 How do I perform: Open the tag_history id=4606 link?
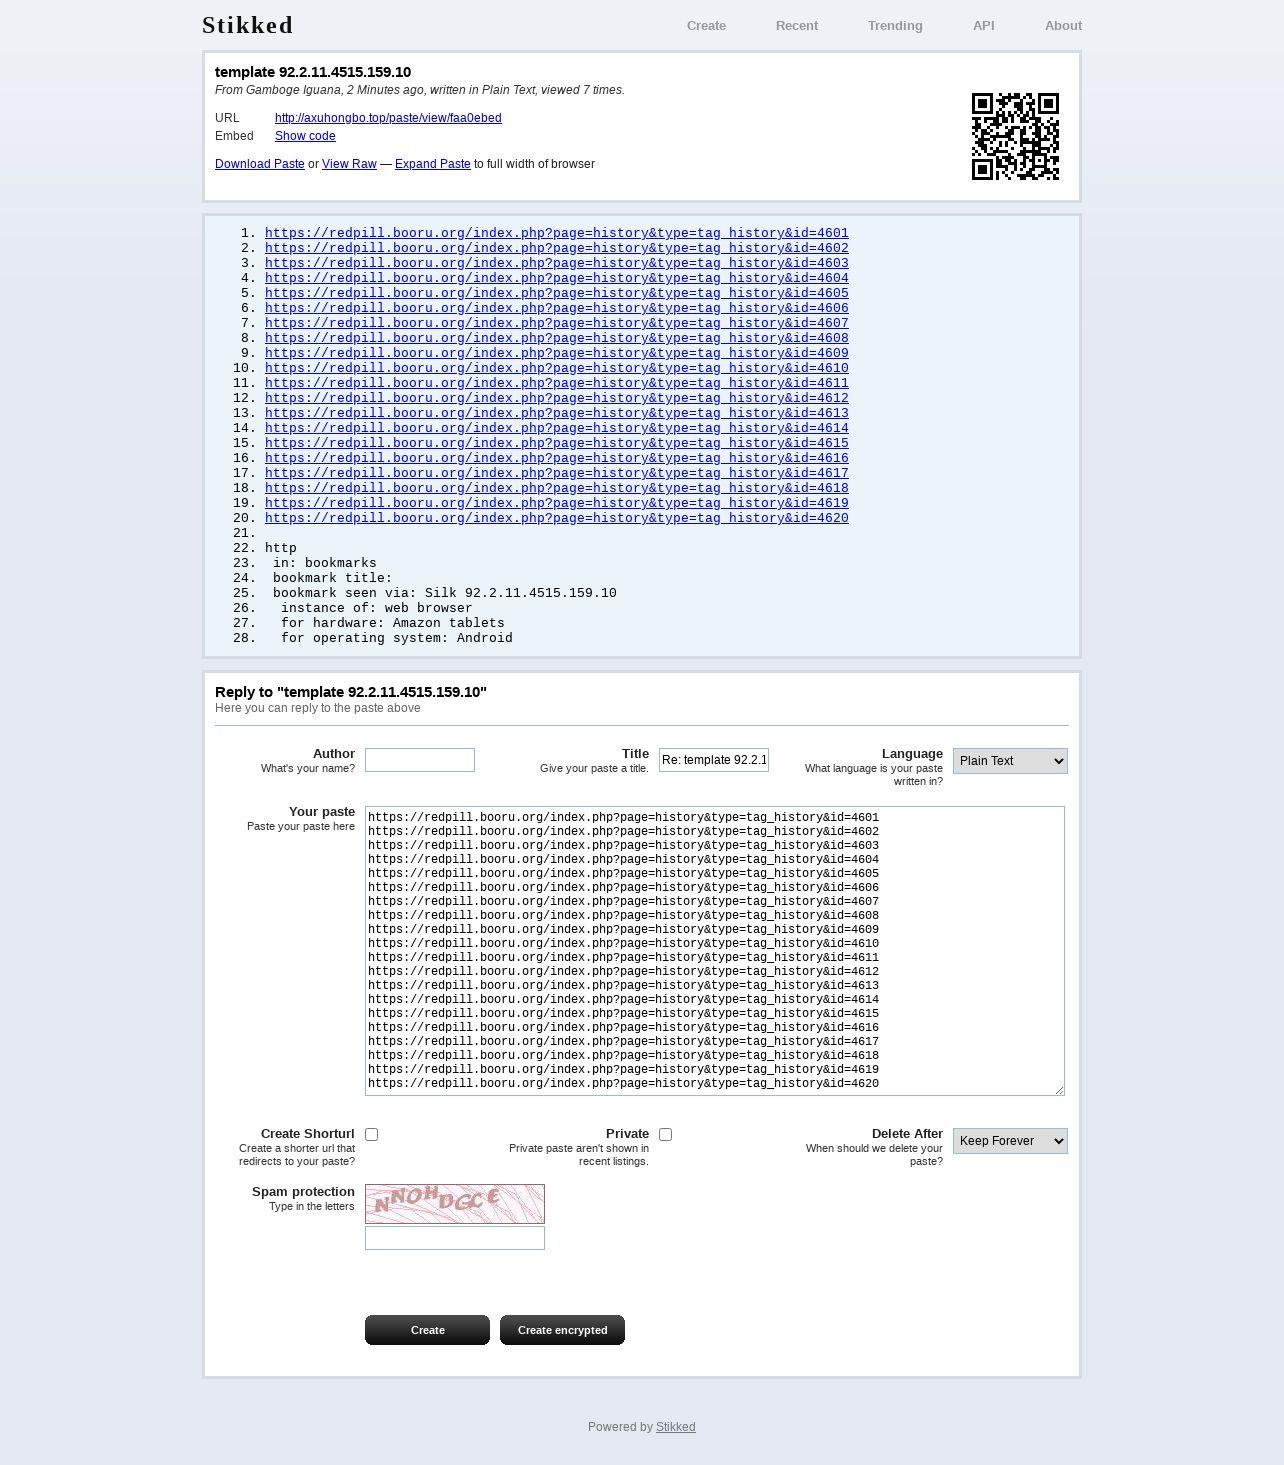557,308
